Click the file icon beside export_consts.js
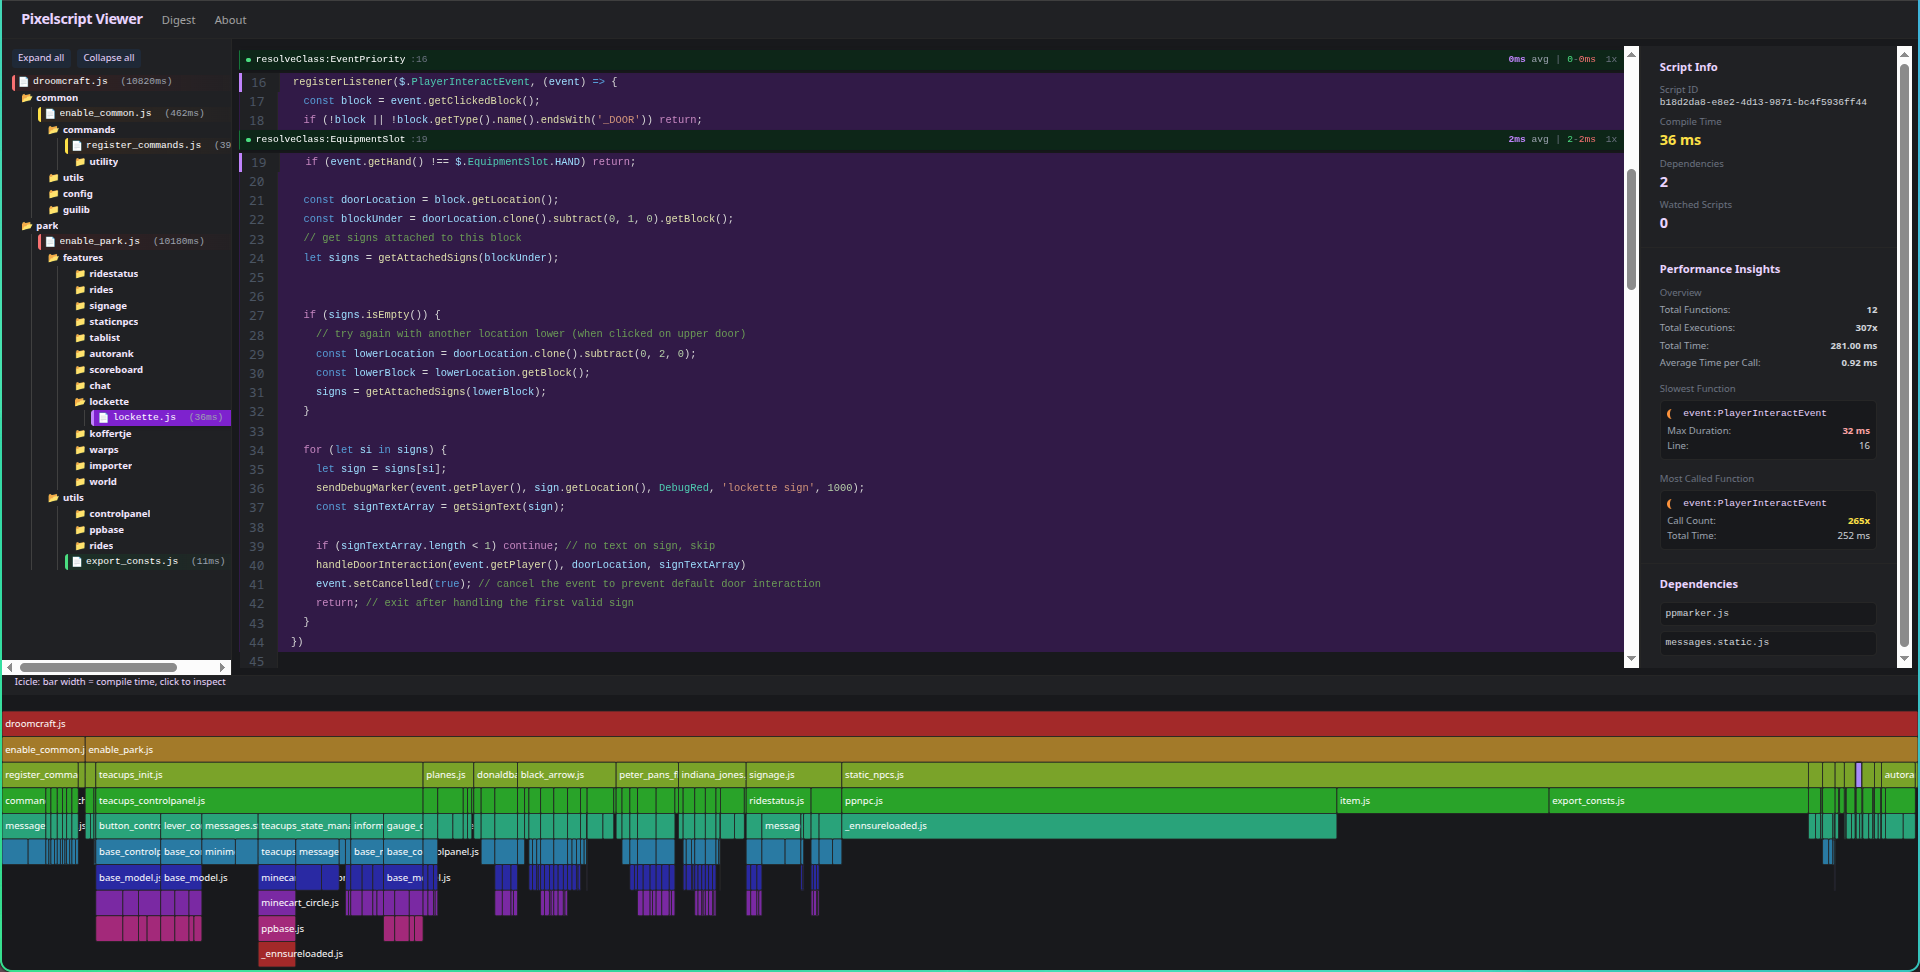This screenshot has height=972, width=1920. point(77,561)
